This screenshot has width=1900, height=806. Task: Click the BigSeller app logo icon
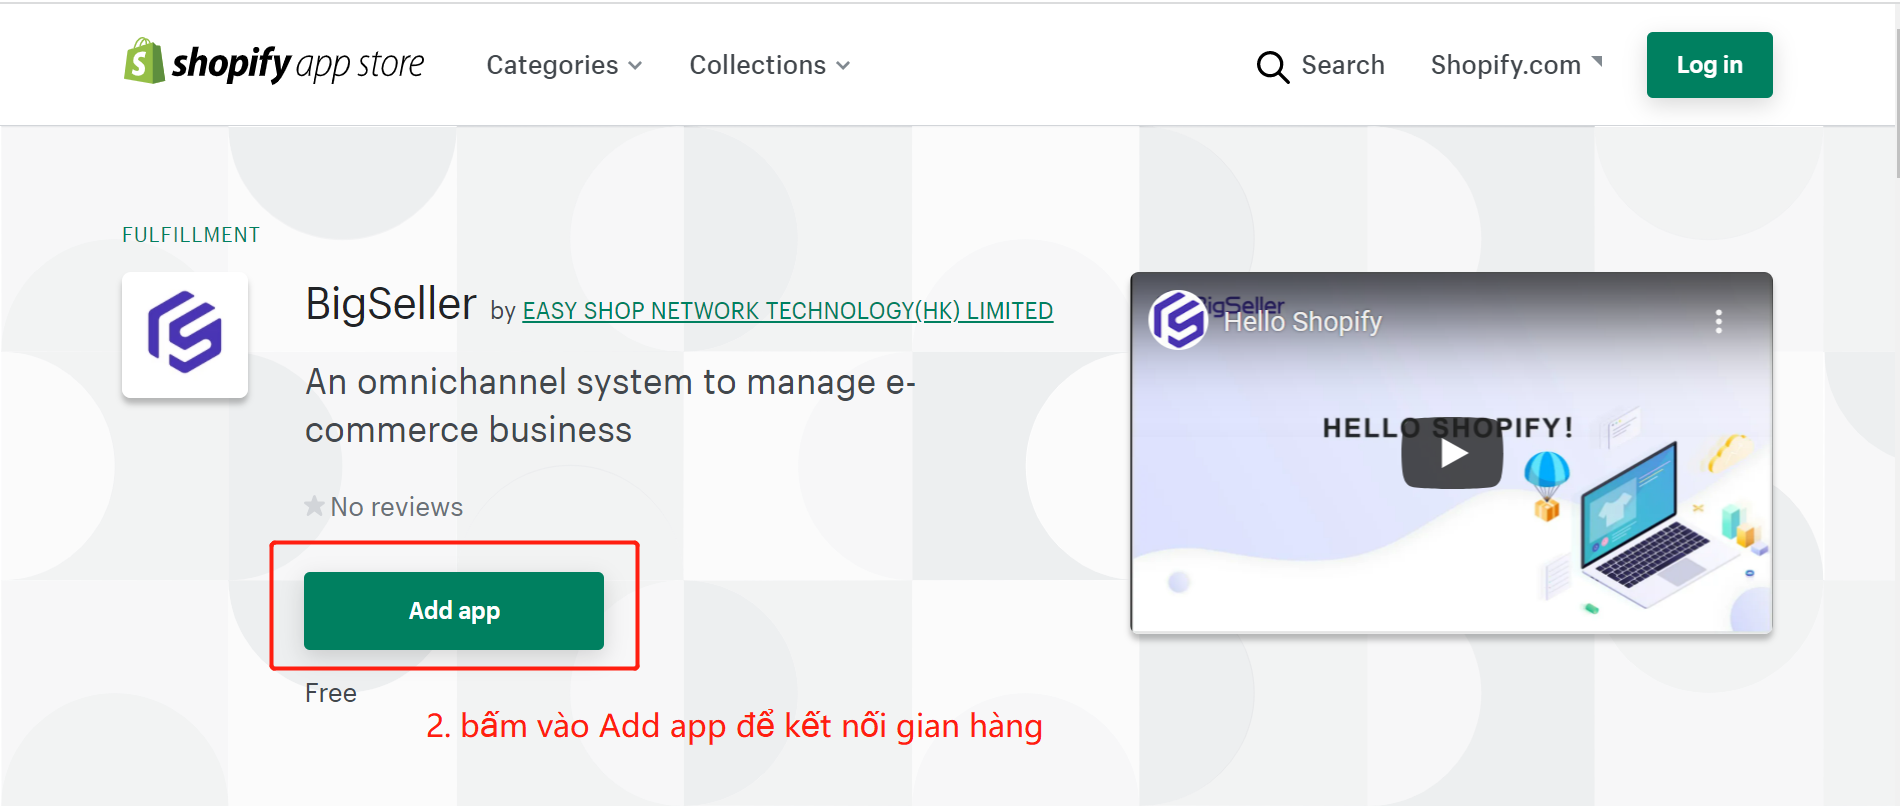click(x=185, y=335)
